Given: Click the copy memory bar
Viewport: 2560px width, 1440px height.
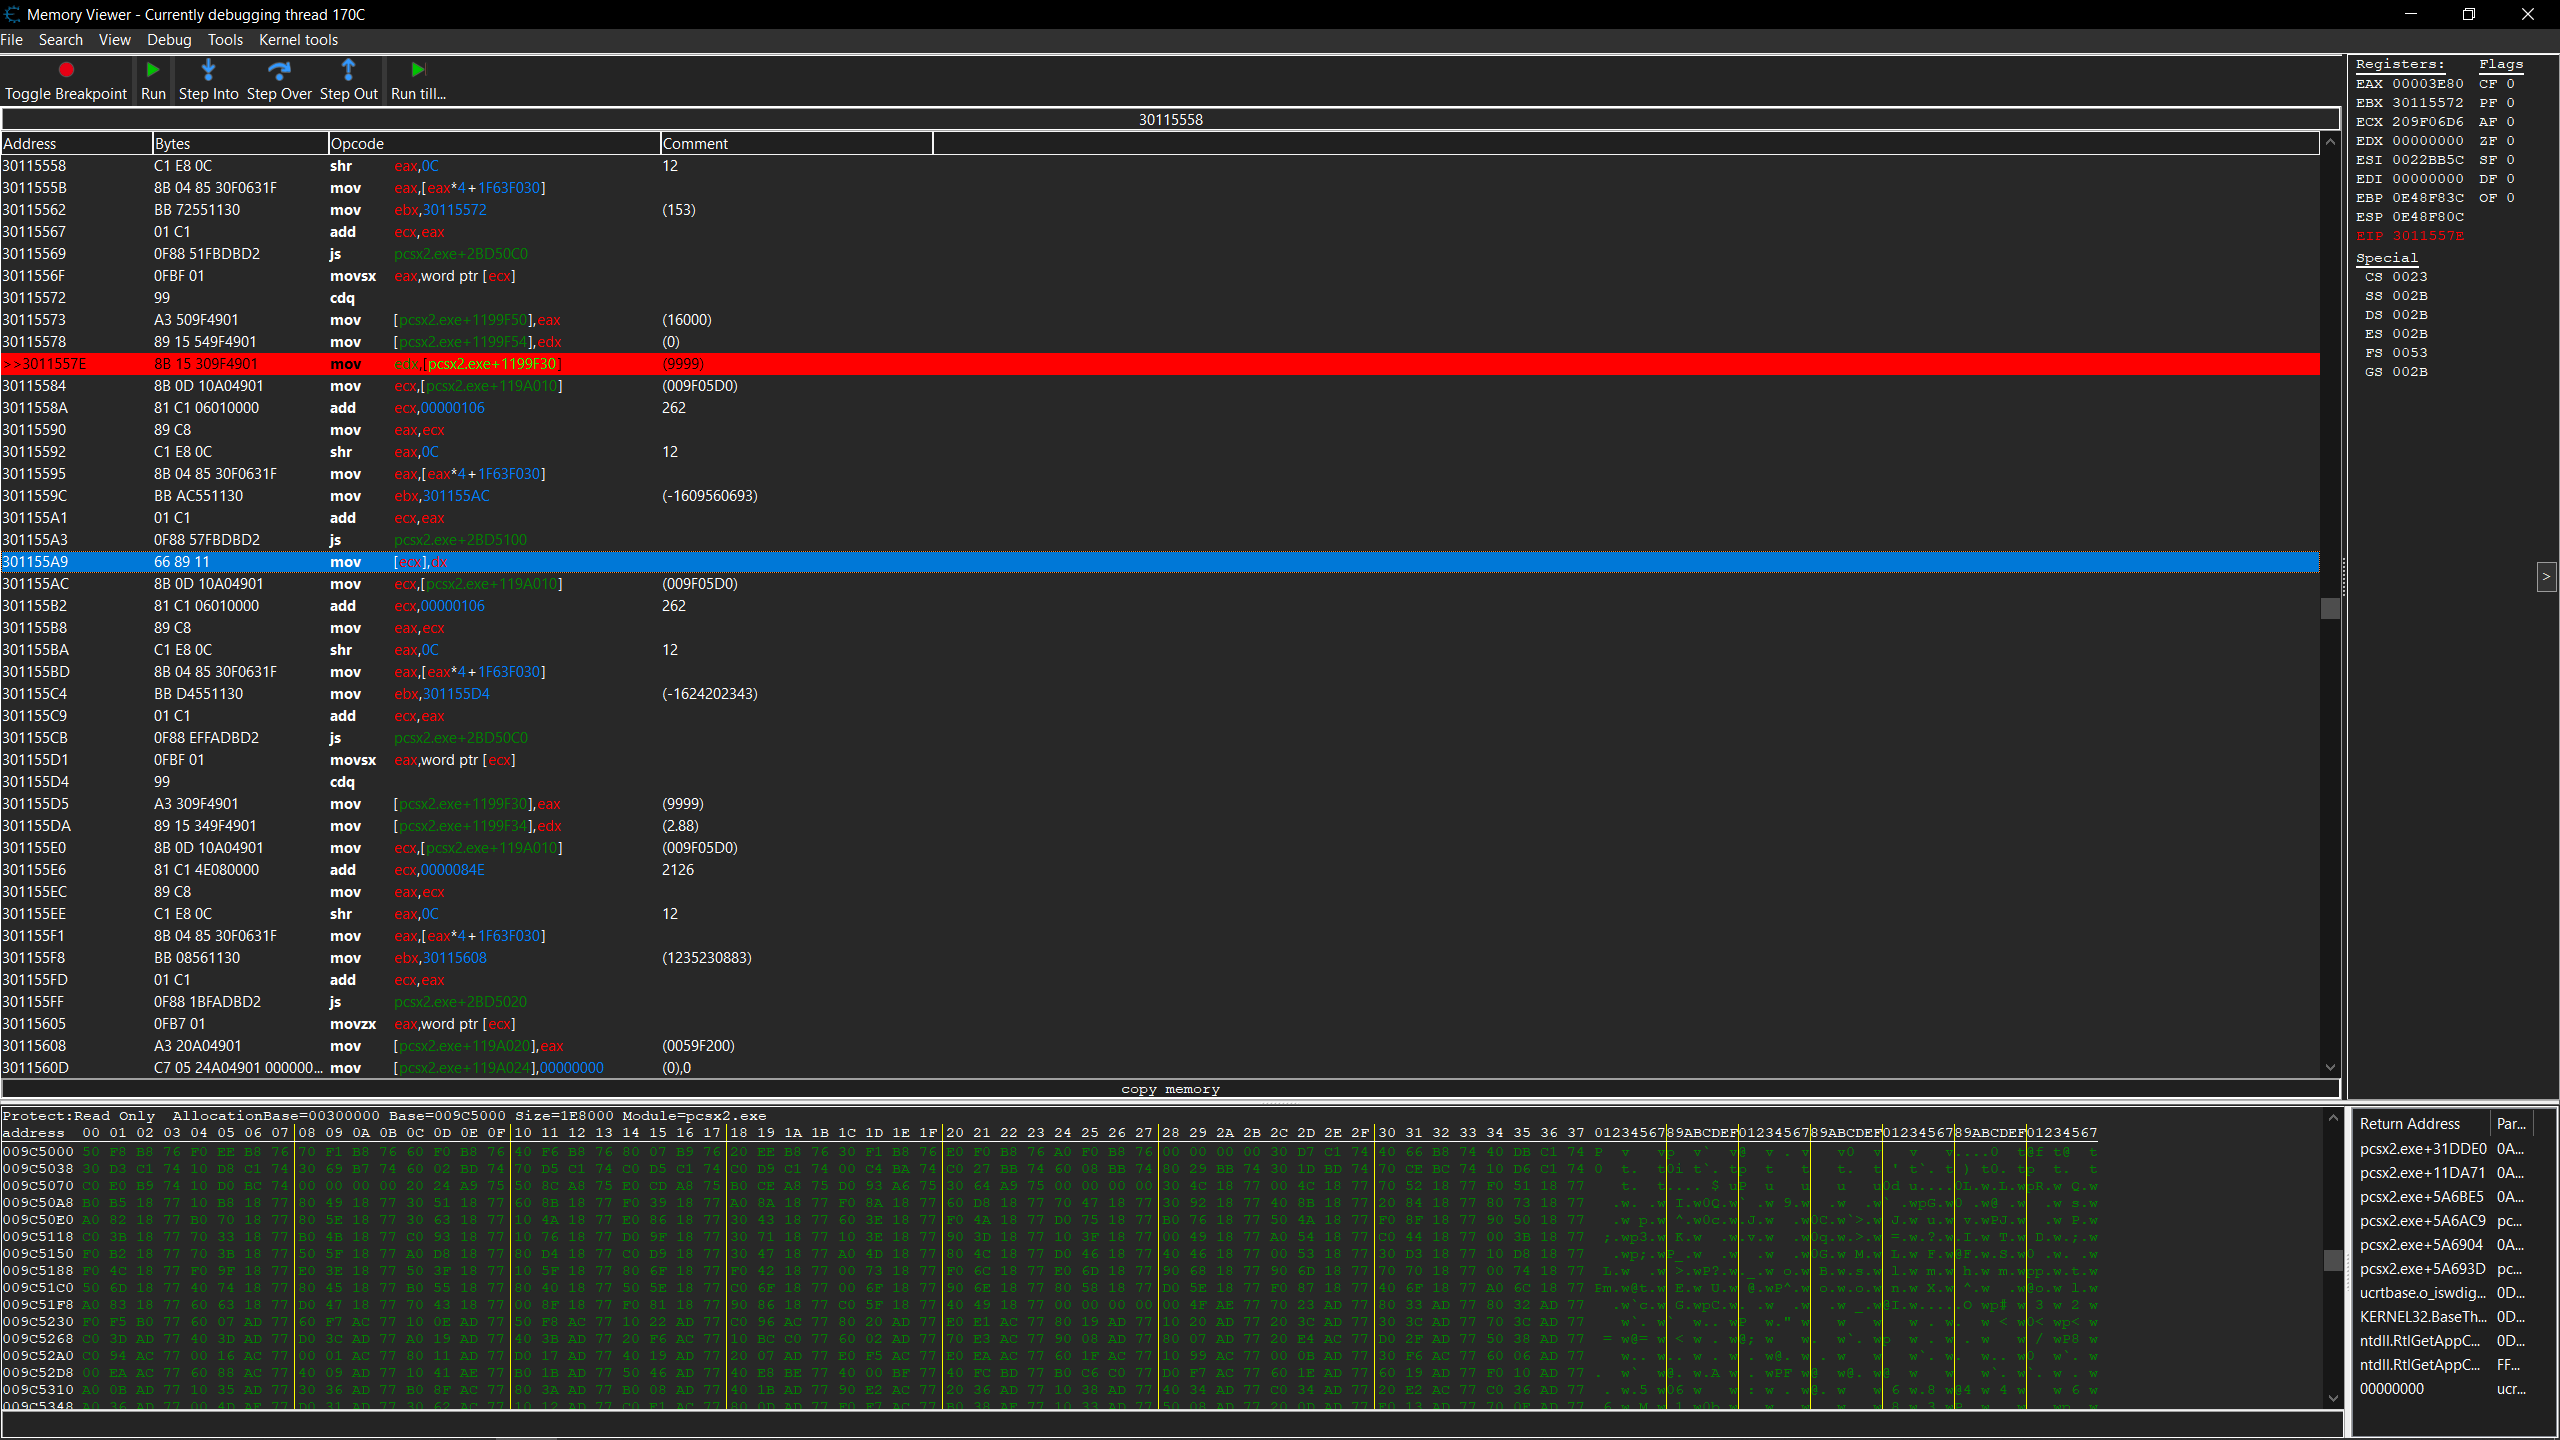Looking at the screenshot, I should 1170,1089.
